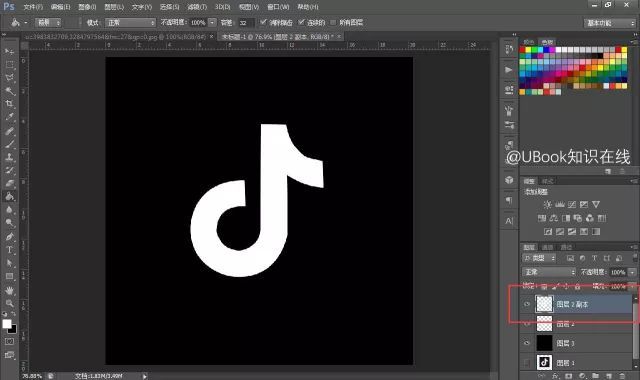The width and height of the screenshot is (640, 380).
Task: Open the 文件(F) menu
Action: tap(33, 7)
